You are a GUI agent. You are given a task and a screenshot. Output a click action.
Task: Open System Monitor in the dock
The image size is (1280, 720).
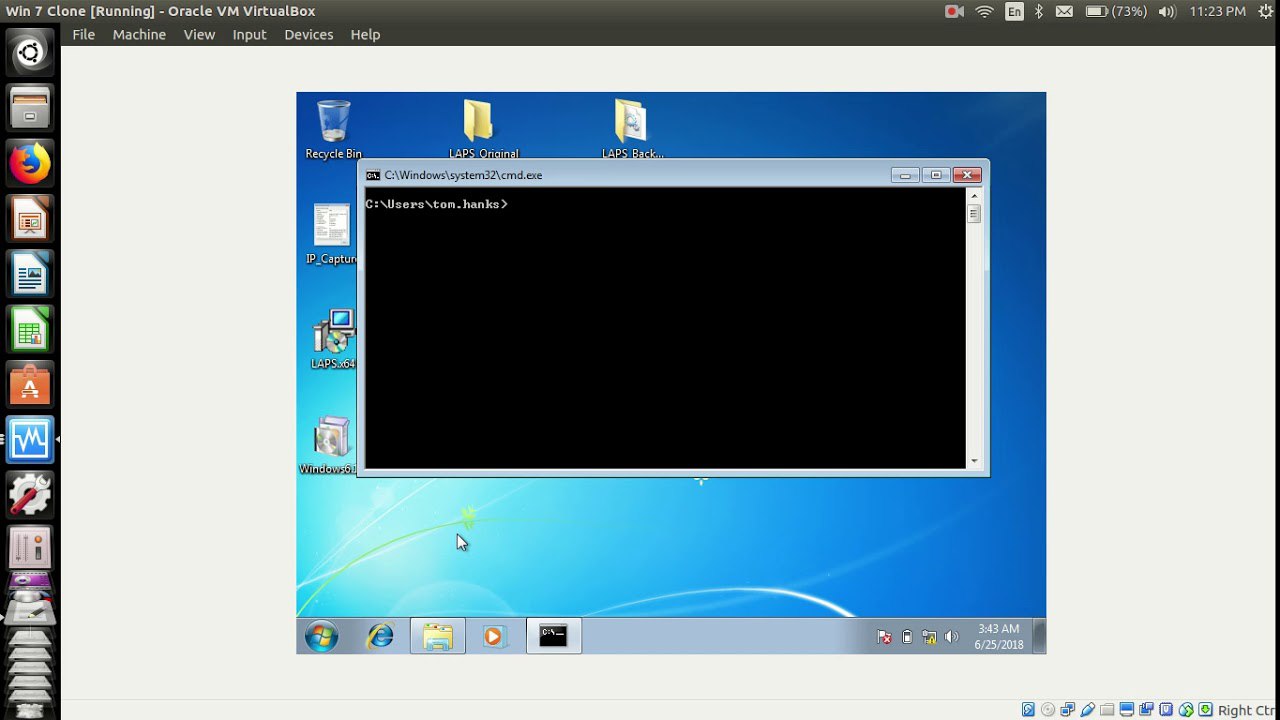(30, 439)
